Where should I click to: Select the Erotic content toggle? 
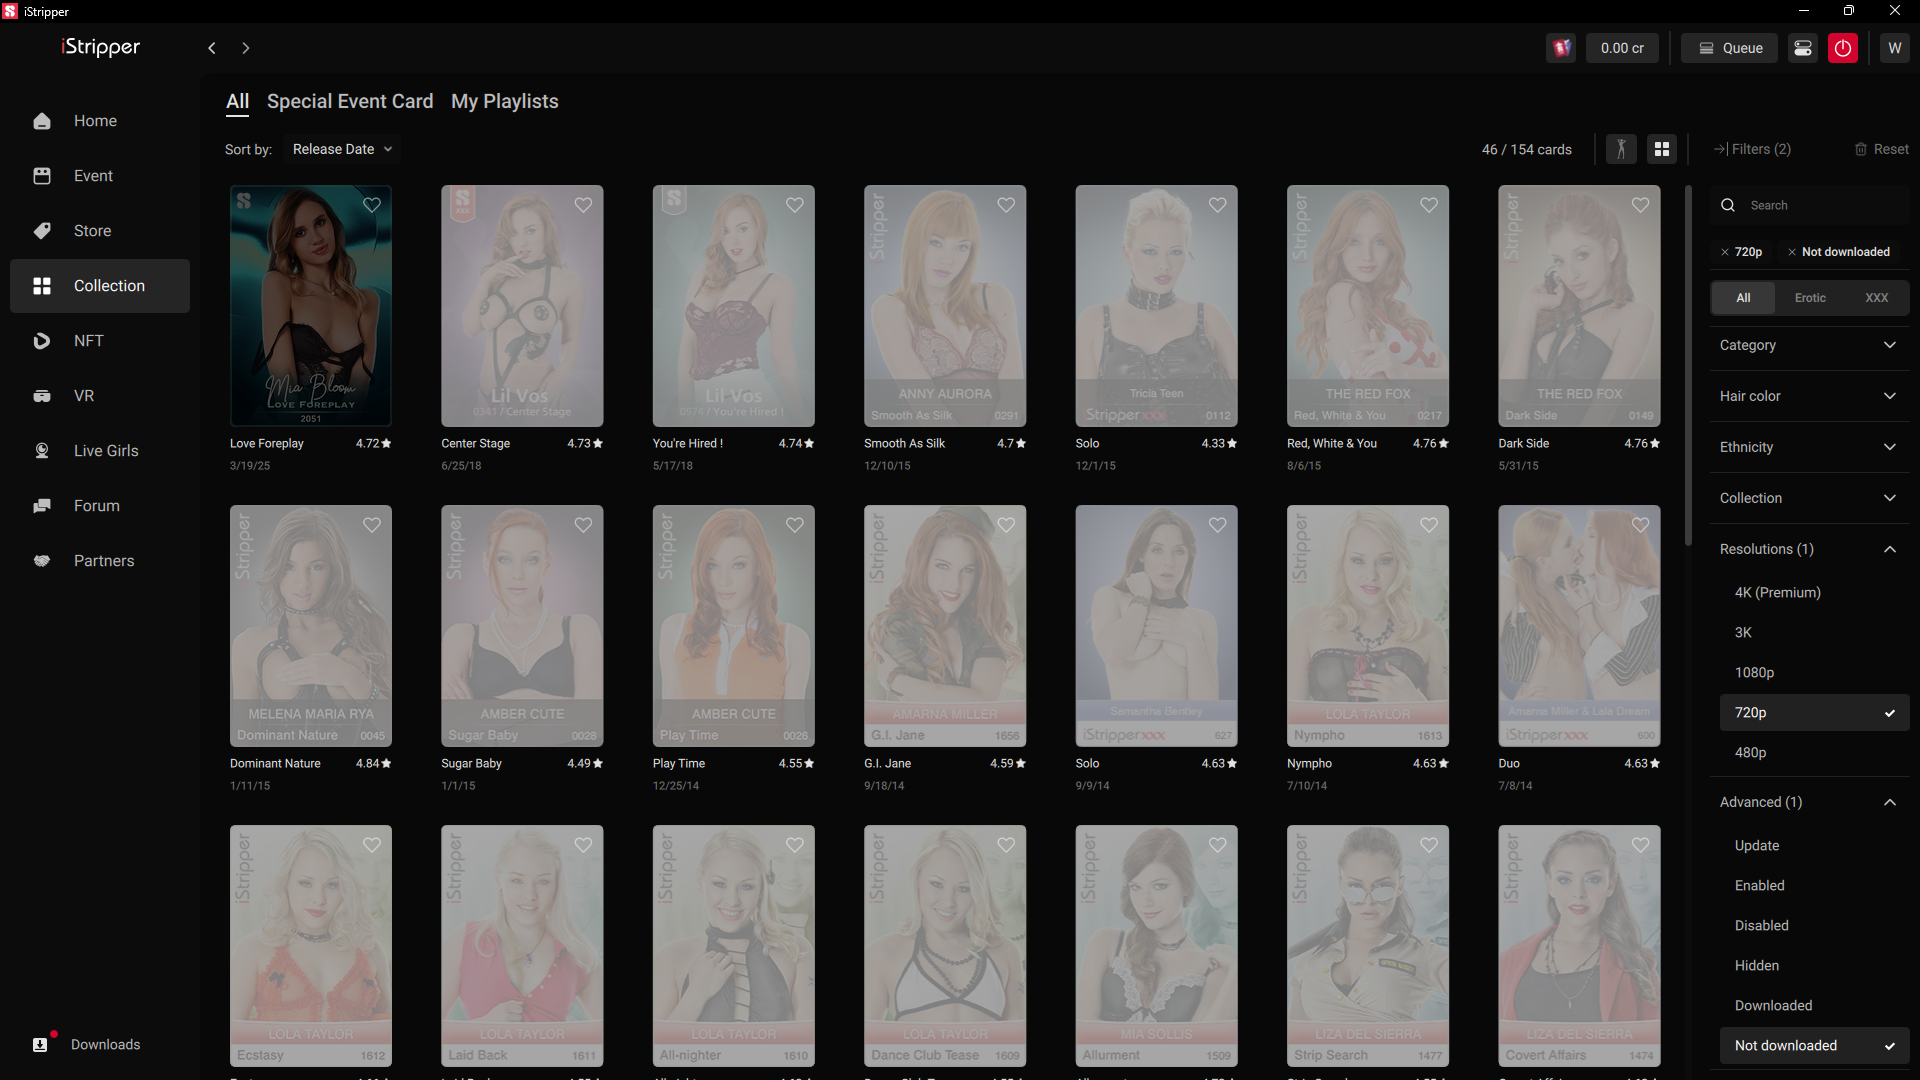(1809, 298)
